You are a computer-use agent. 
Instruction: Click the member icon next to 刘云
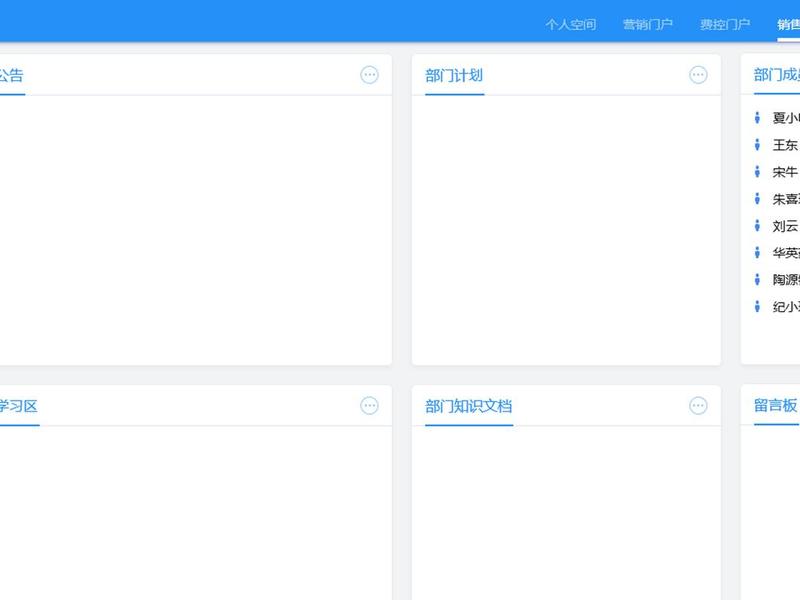(x=757, y=226)
